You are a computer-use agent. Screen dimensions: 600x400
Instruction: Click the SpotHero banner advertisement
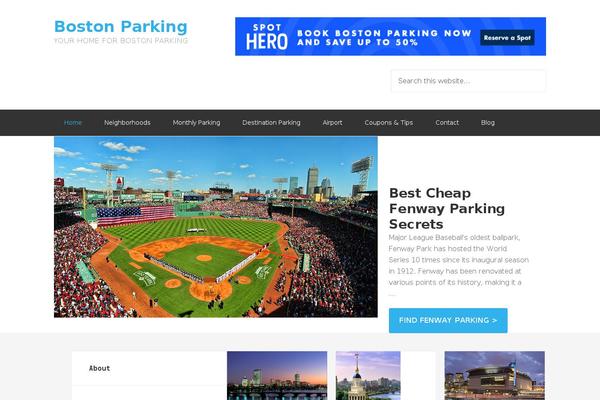pyautogui.click(x=390, y=36)
